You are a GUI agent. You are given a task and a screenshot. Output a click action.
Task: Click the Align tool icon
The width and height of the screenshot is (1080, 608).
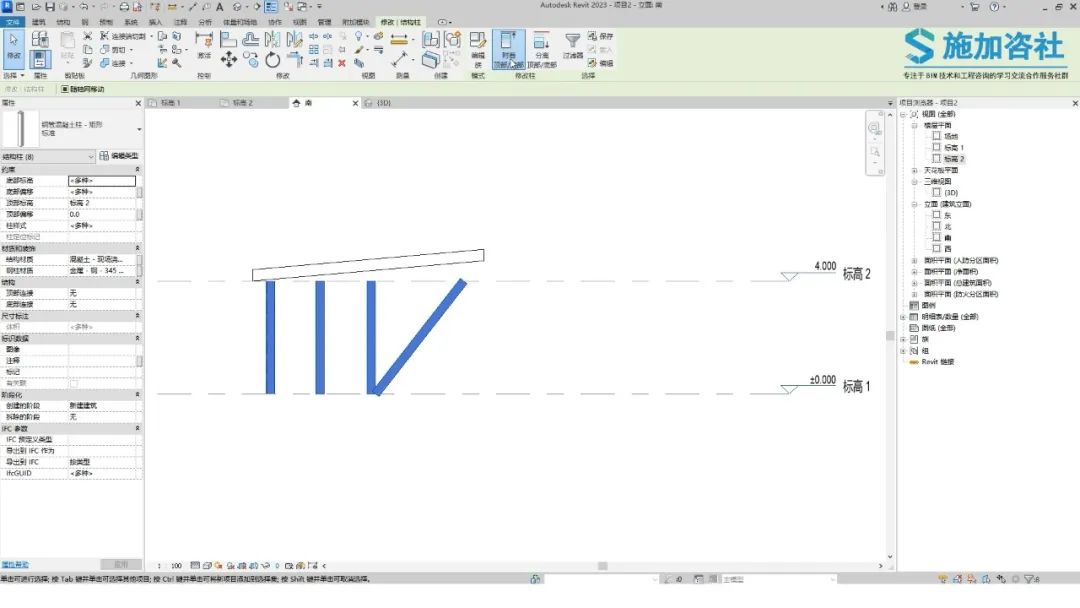[x=229, y=39]
